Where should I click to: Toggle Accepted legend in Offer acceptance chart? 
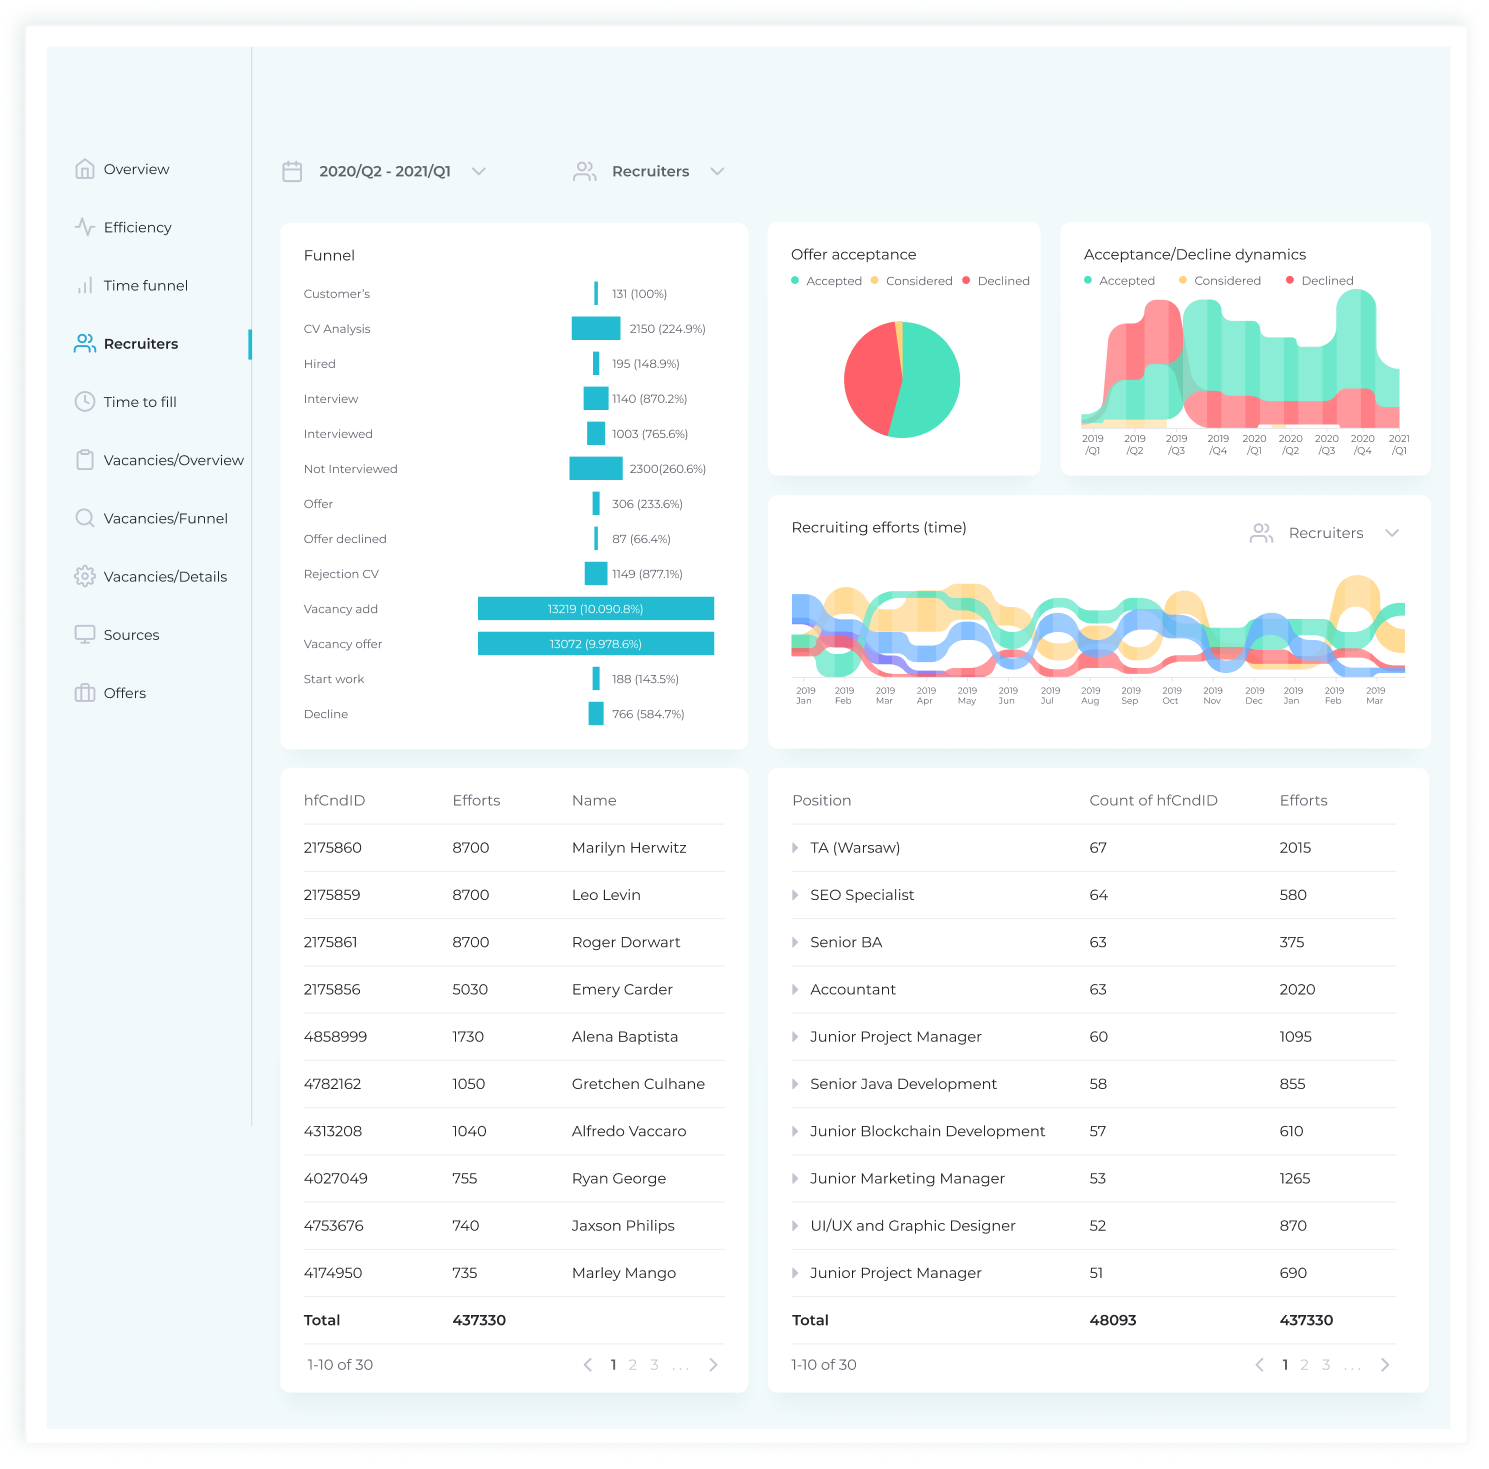tap(826, 281)
